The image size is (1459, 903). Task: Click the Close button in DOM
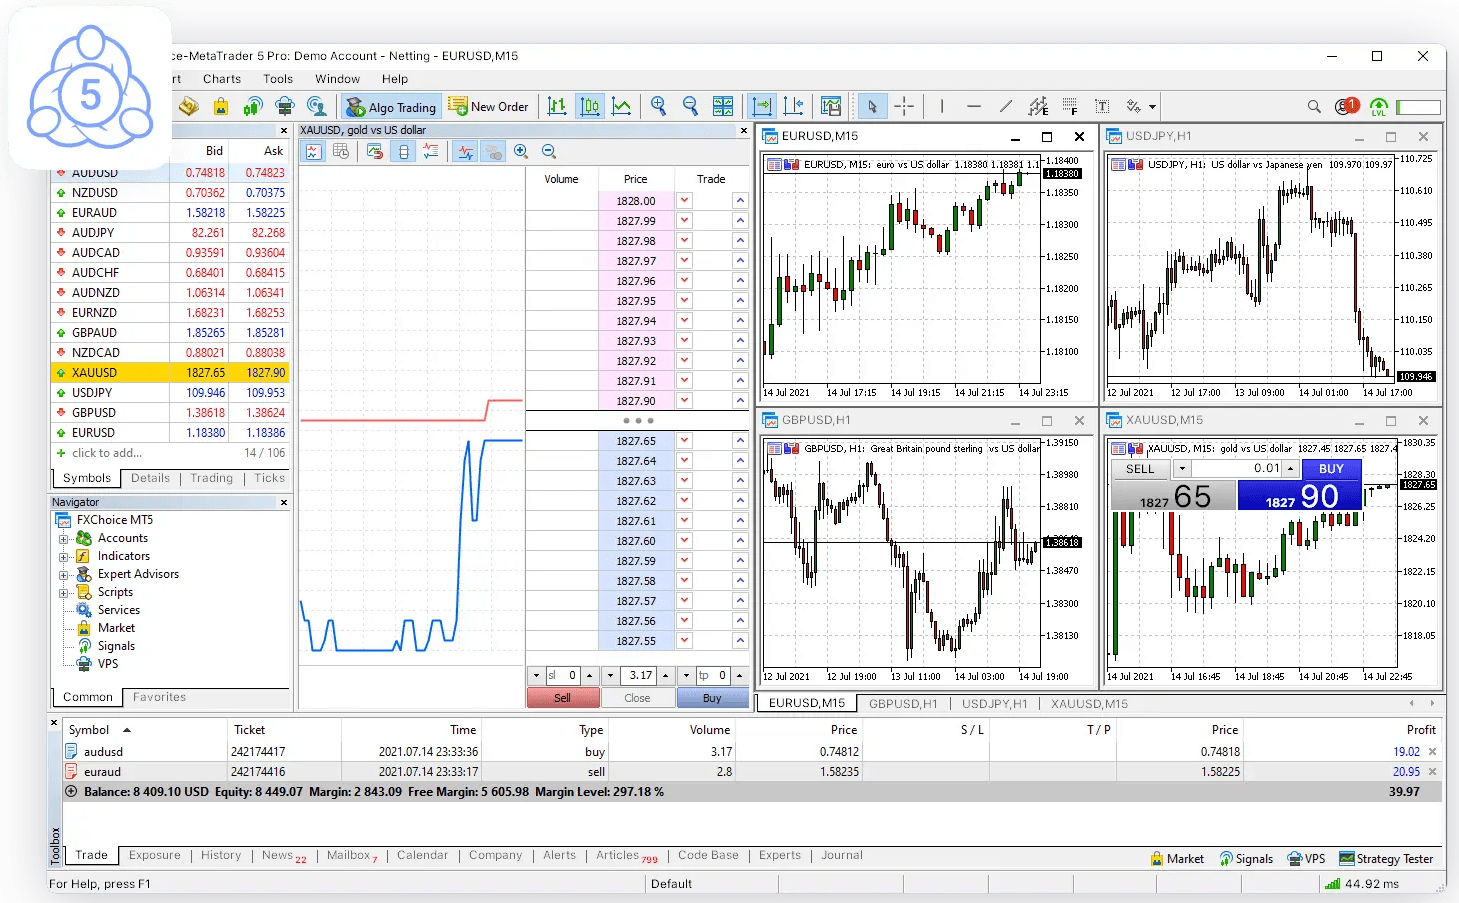click(637, 698)
